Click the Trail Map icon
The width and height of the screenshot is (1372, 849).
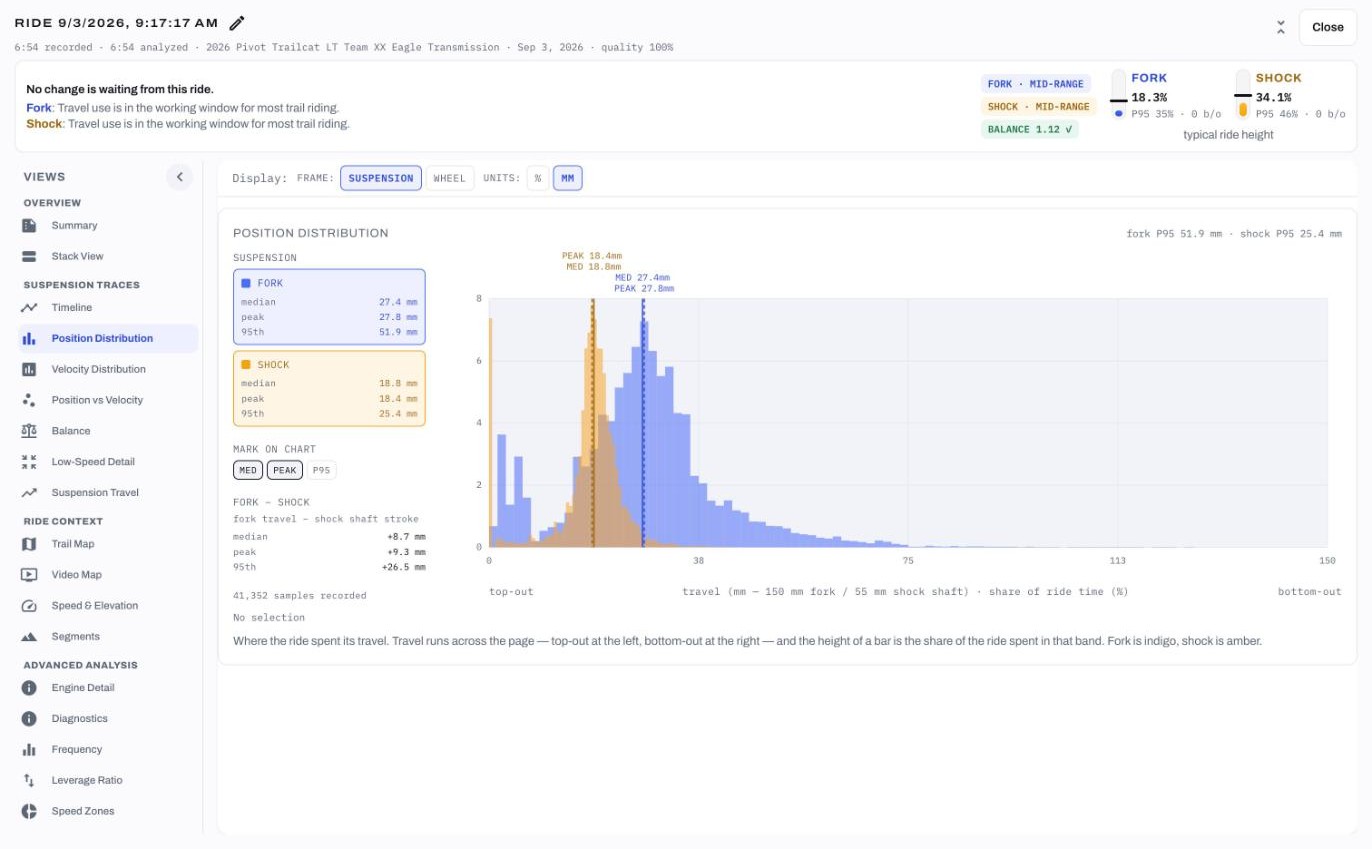[29, 544]
